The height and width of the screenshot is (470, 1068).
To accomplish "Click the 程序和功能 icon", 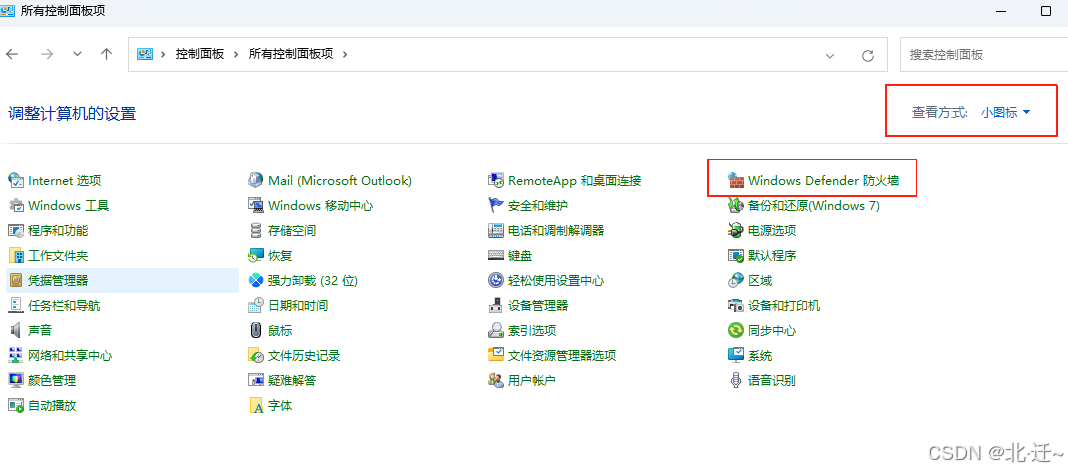I will point(16,230).
